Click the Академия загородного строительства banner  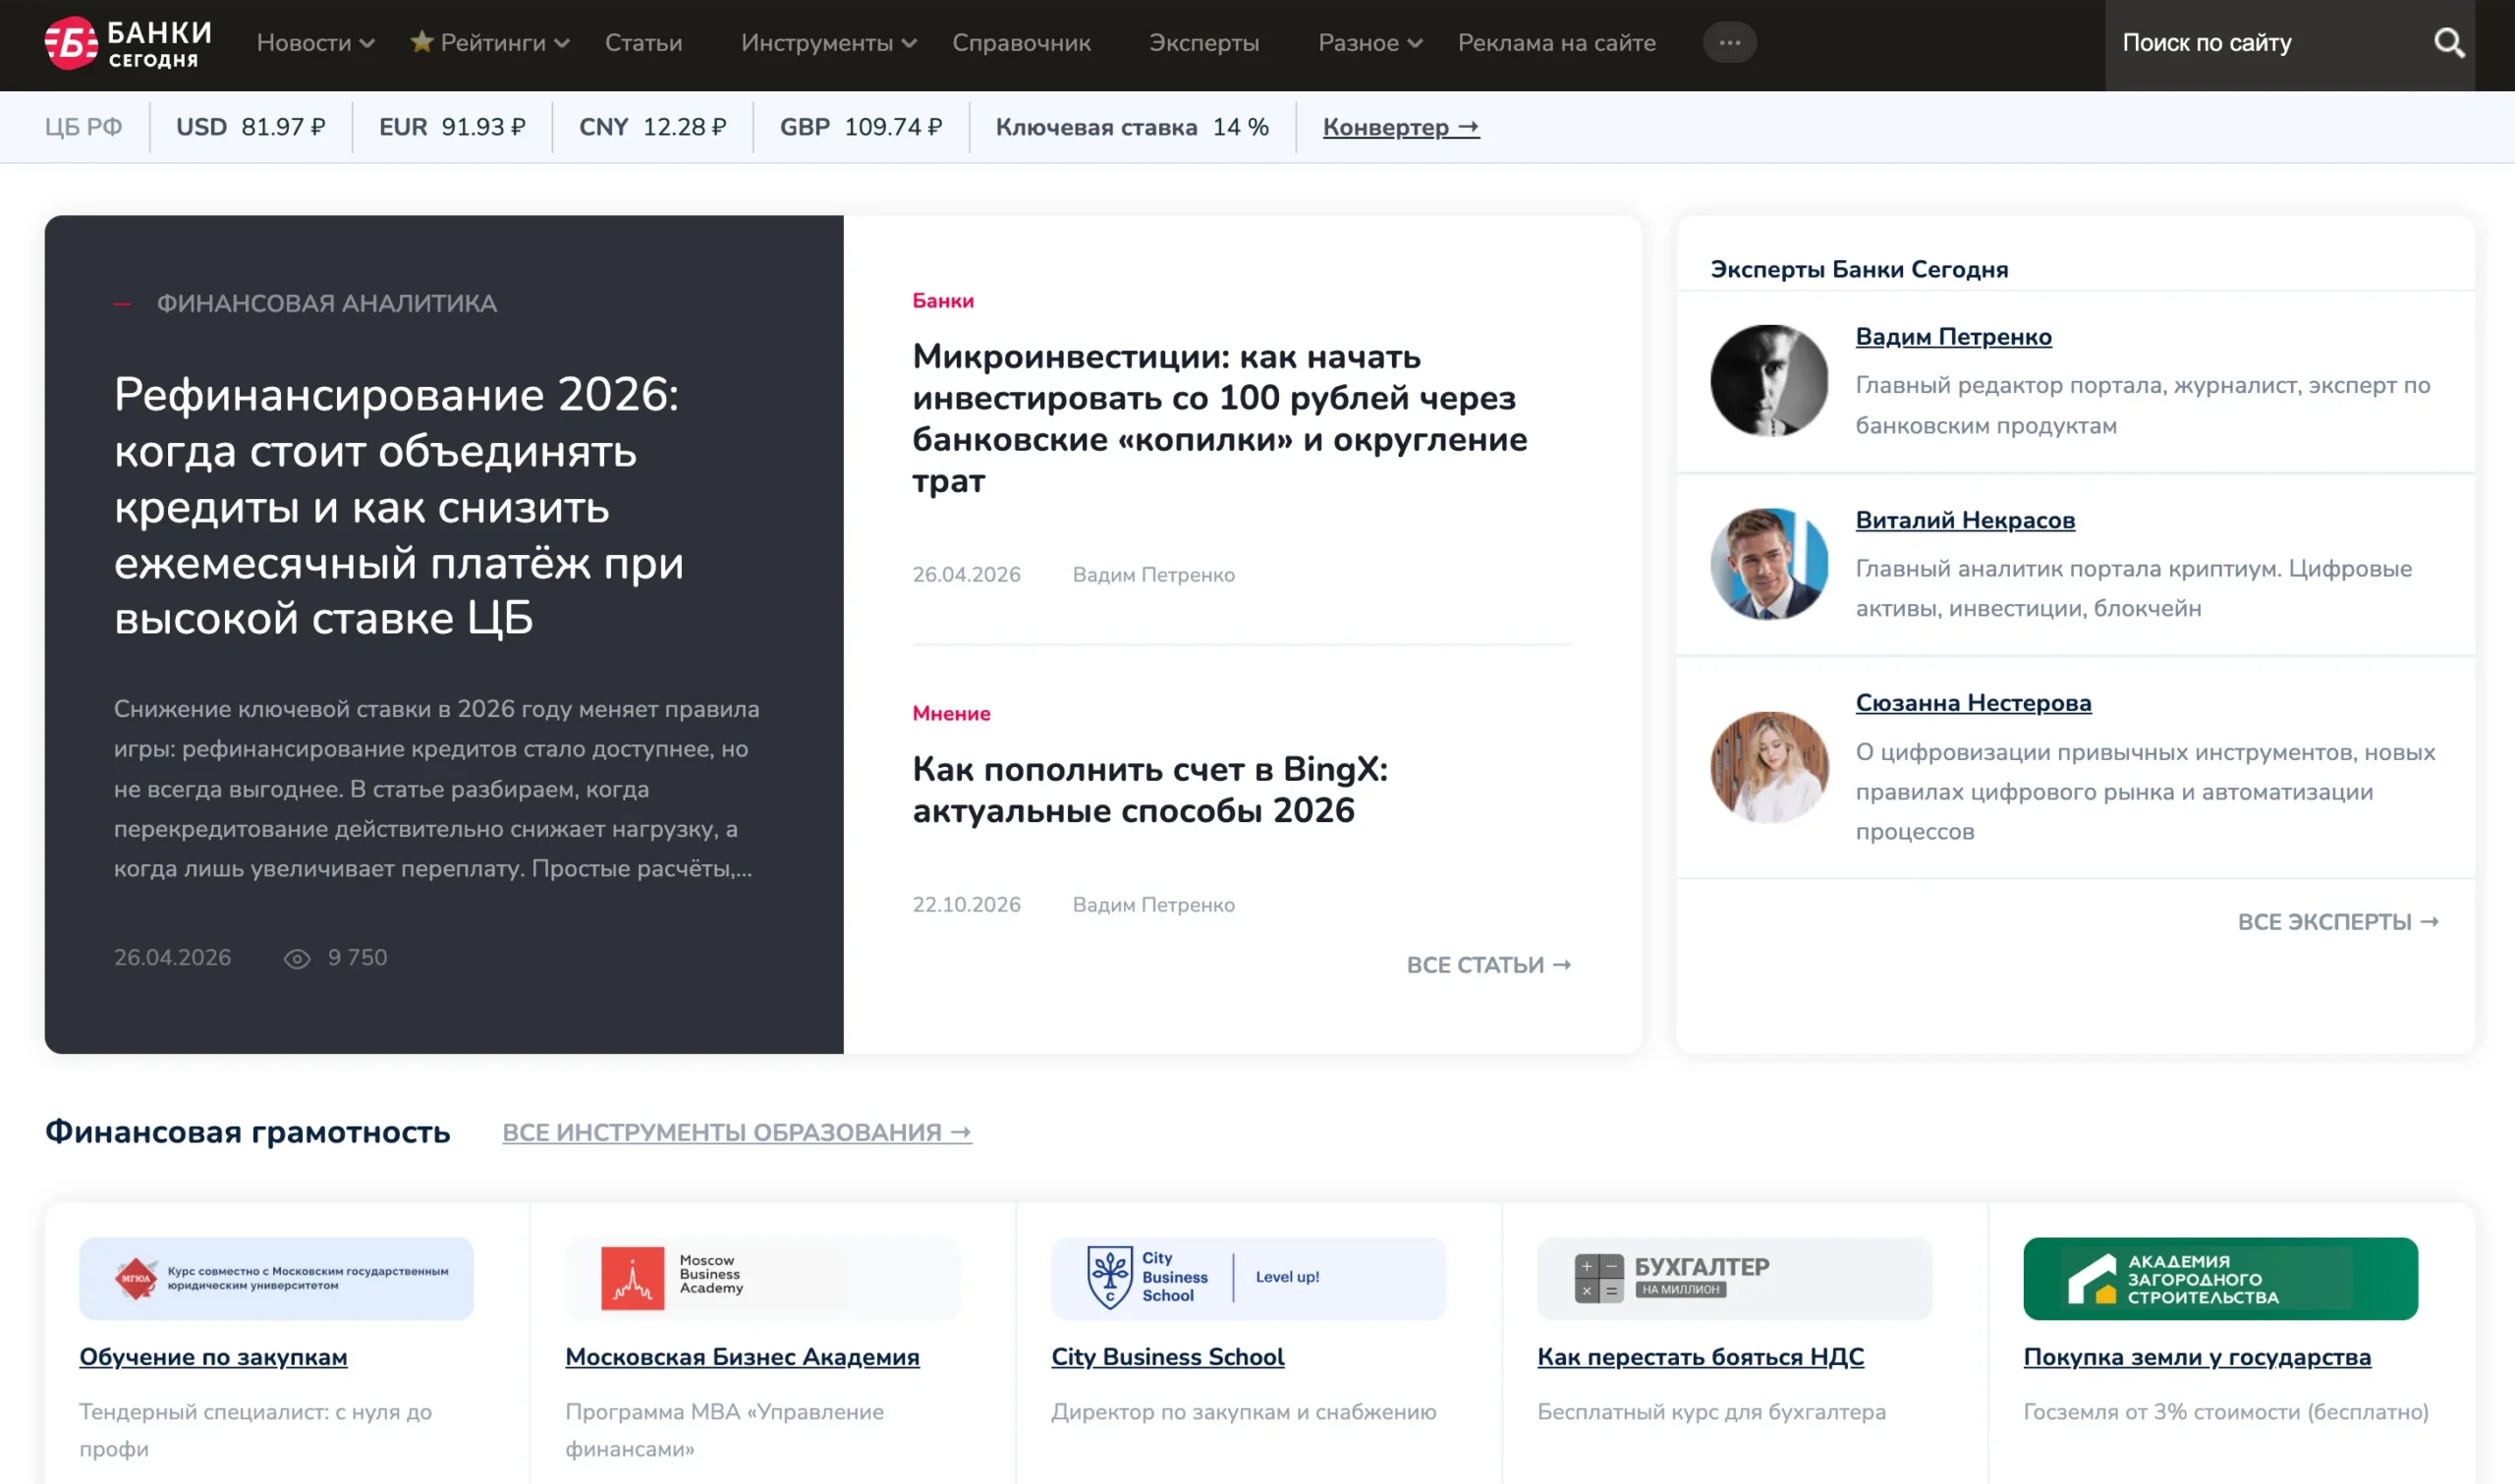(2220, 1278)
